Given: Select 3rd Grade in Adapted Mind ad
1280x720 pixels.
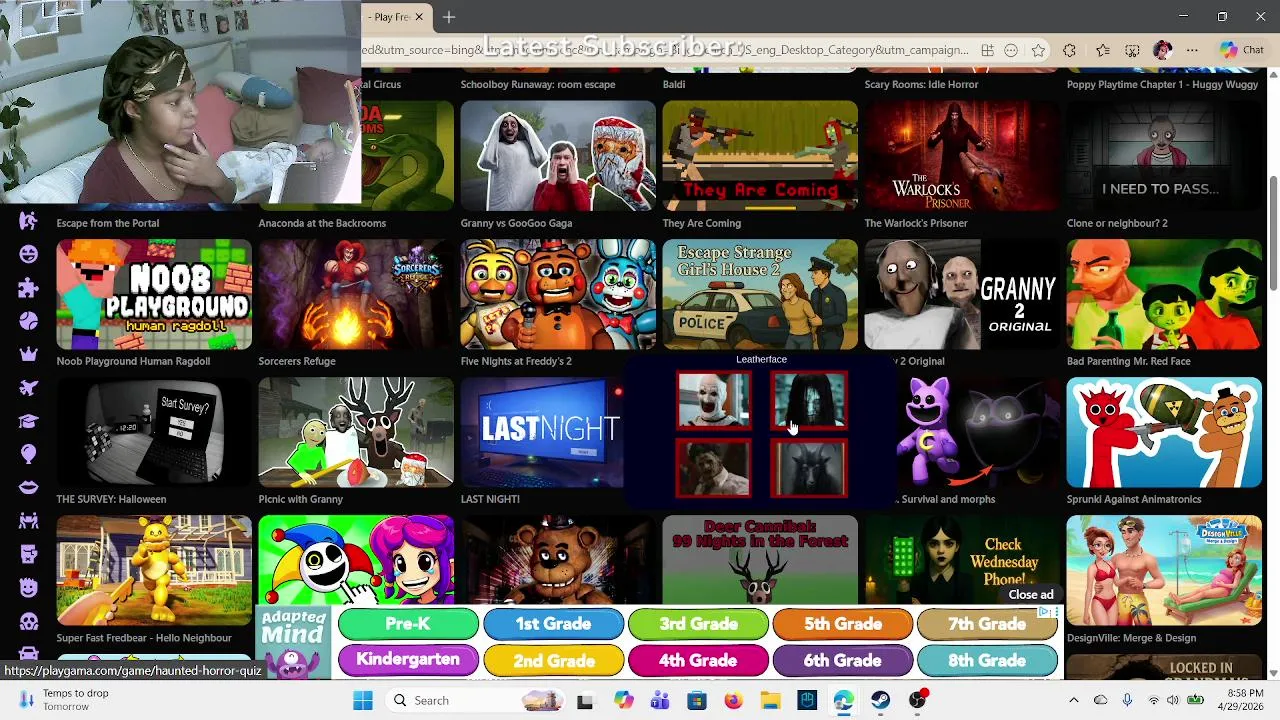Looking at the screenshot, I should point(698,624).
